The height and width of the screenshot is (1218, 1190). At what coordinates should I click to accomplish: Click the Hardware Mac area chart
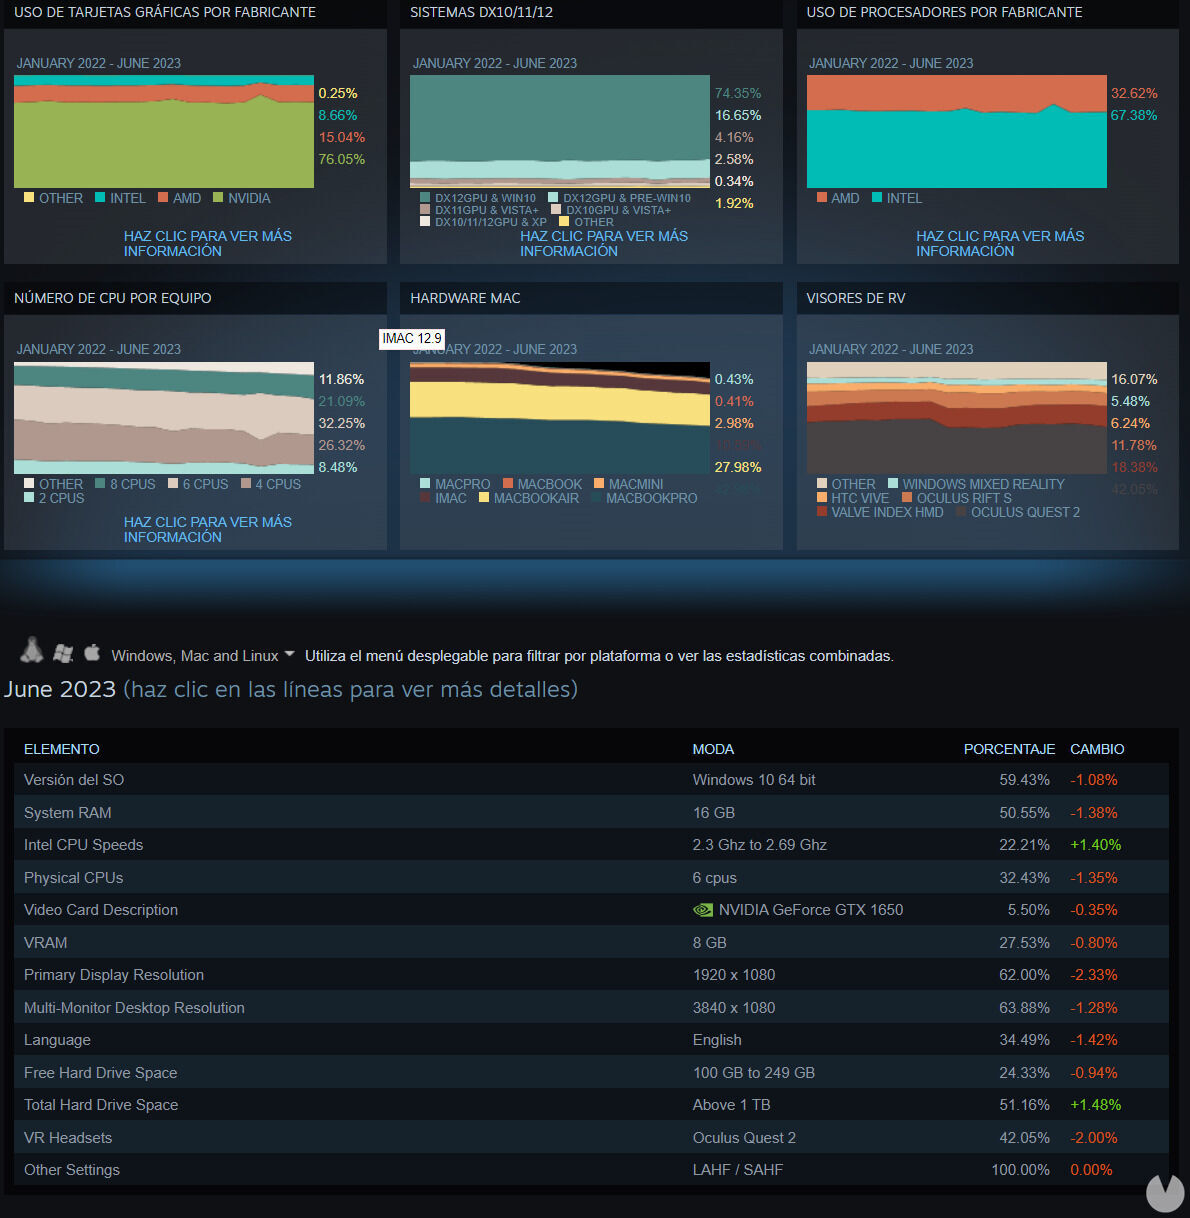click(x=559, y=418)
